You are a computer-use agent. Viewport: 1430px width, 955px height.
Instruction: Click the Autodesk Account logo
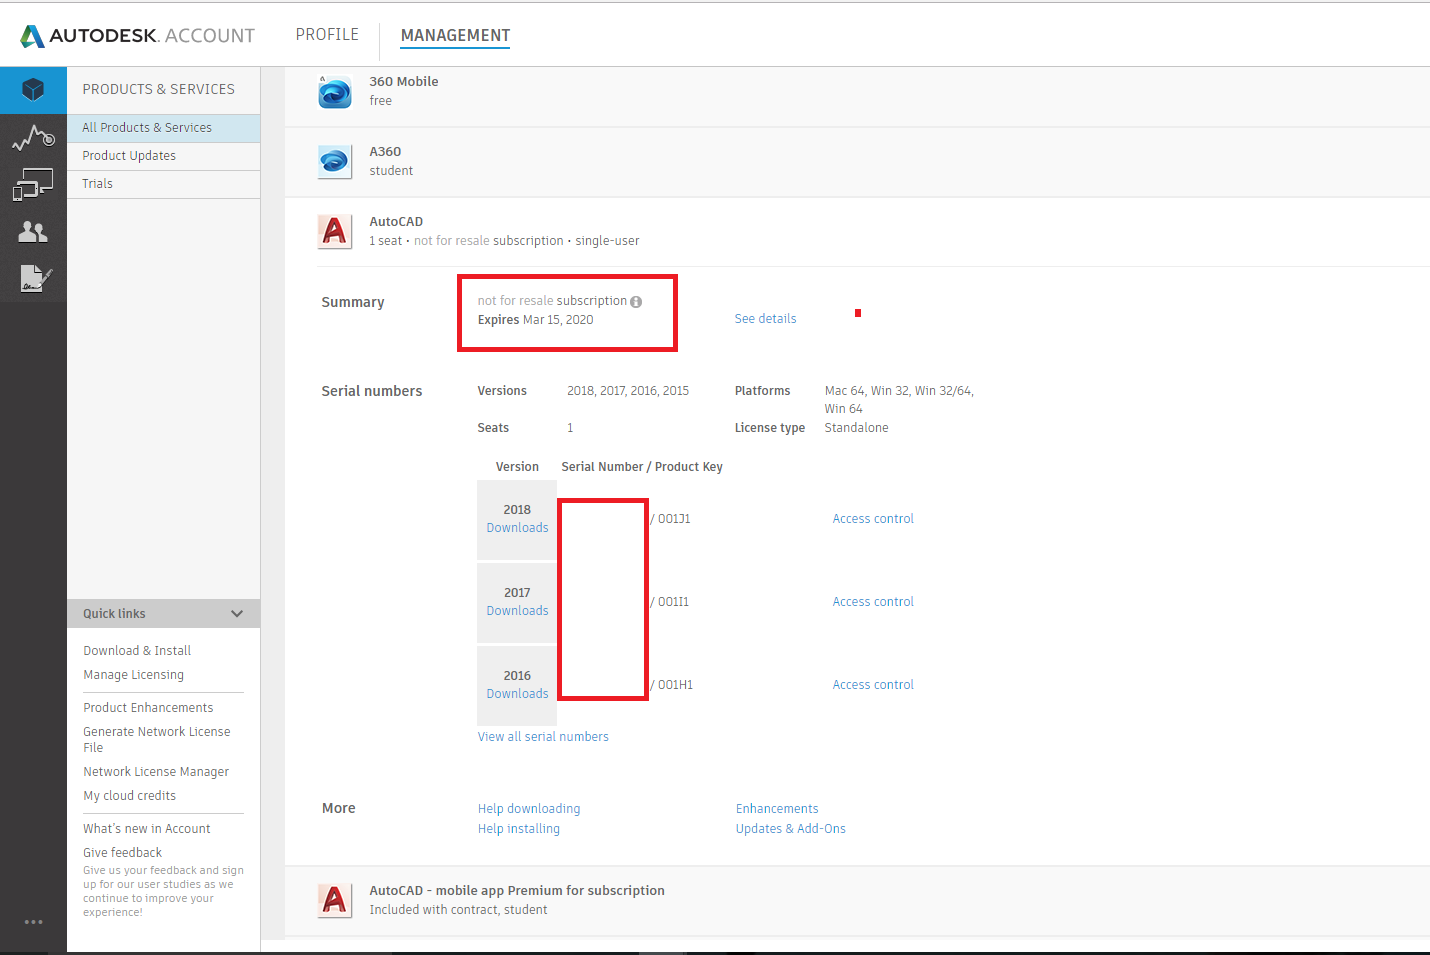tap(137, 36)
